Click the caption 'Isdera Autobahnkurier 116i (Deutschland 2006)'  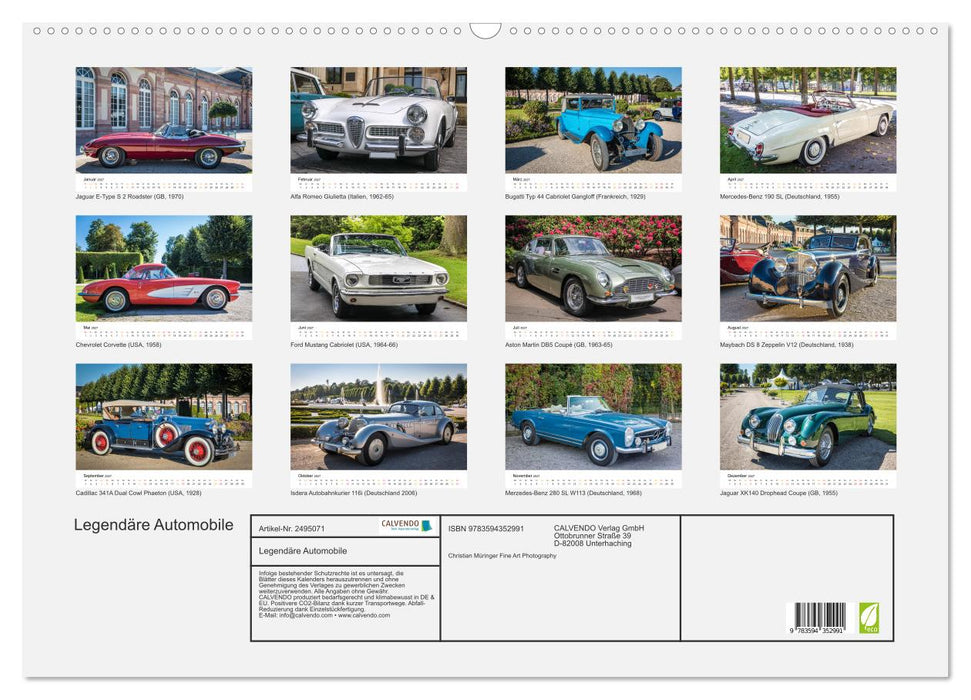(x=354, y=493)
